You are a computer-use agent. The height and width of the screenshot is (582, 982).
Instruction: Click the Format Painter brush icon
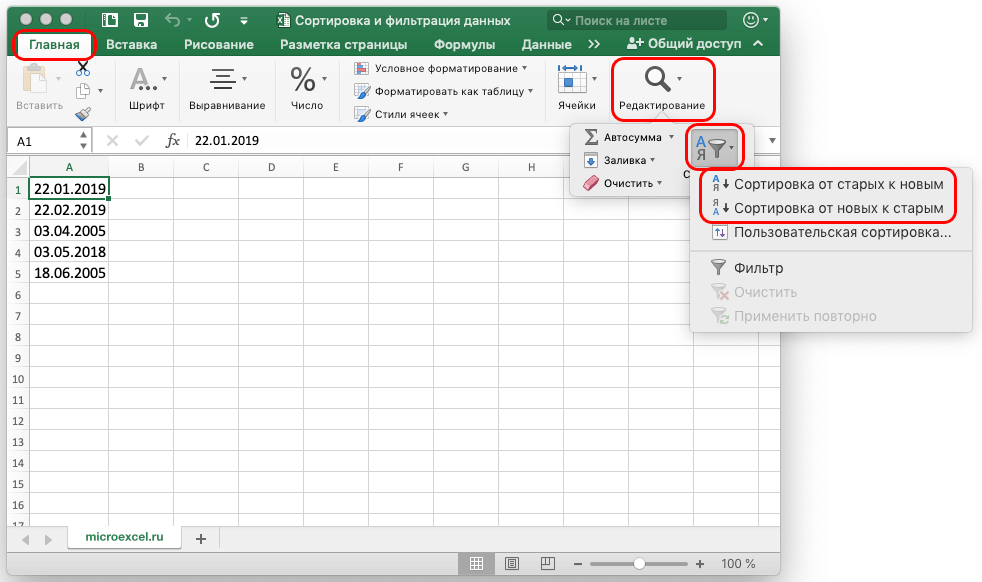point(83,114)
